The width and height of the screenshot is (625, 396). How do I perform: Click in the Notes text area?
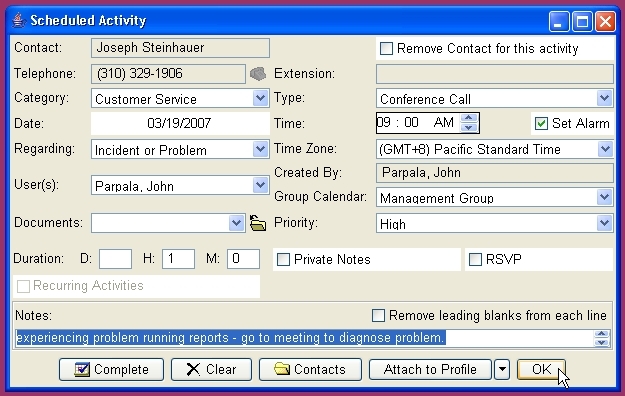(305, 338)
